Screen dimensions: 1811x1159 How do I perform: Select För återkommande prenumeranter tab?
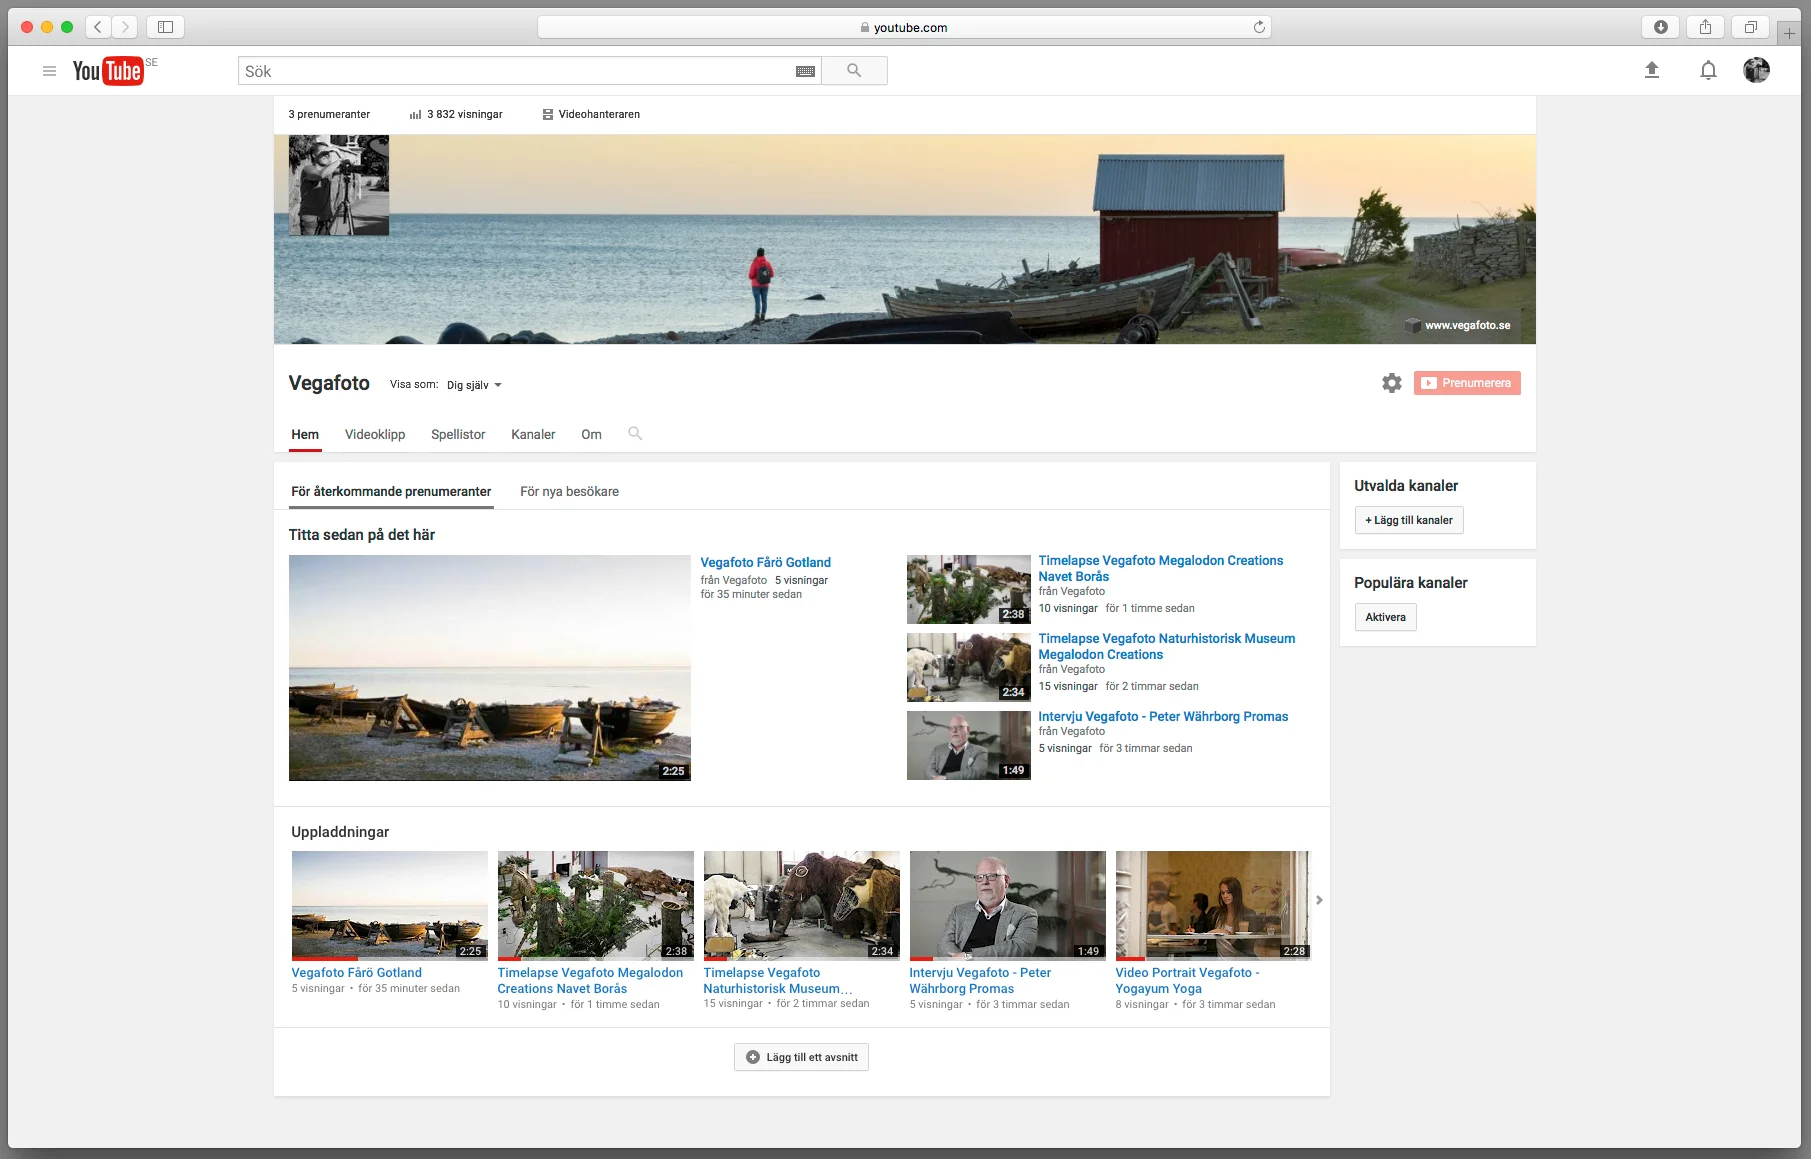pos(391,491)
